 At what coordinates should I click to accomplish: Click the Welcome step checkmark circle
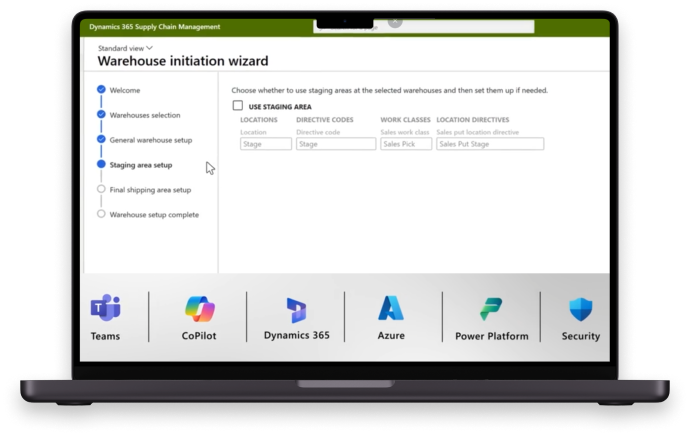[101, 89]
